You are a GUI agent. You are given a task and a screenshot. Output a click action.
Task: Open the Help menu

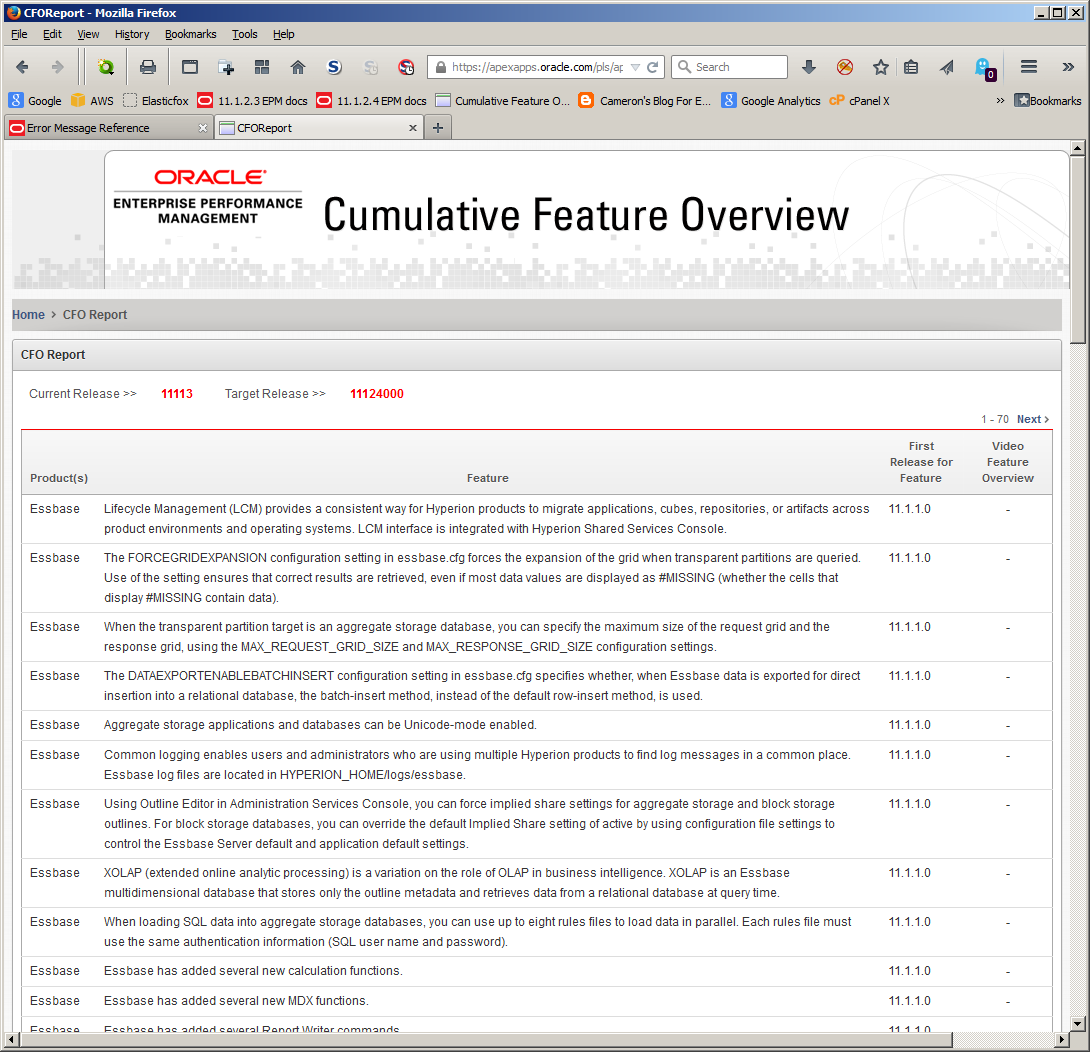(x=284, y=34)
